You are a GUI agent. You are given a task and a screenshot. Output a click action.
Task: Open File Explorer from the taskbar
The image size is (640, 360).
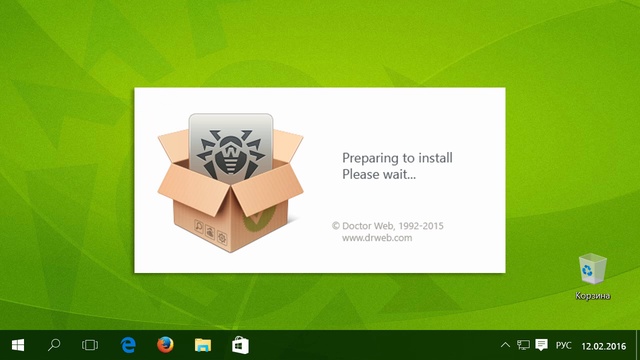[x=203, y=345]
